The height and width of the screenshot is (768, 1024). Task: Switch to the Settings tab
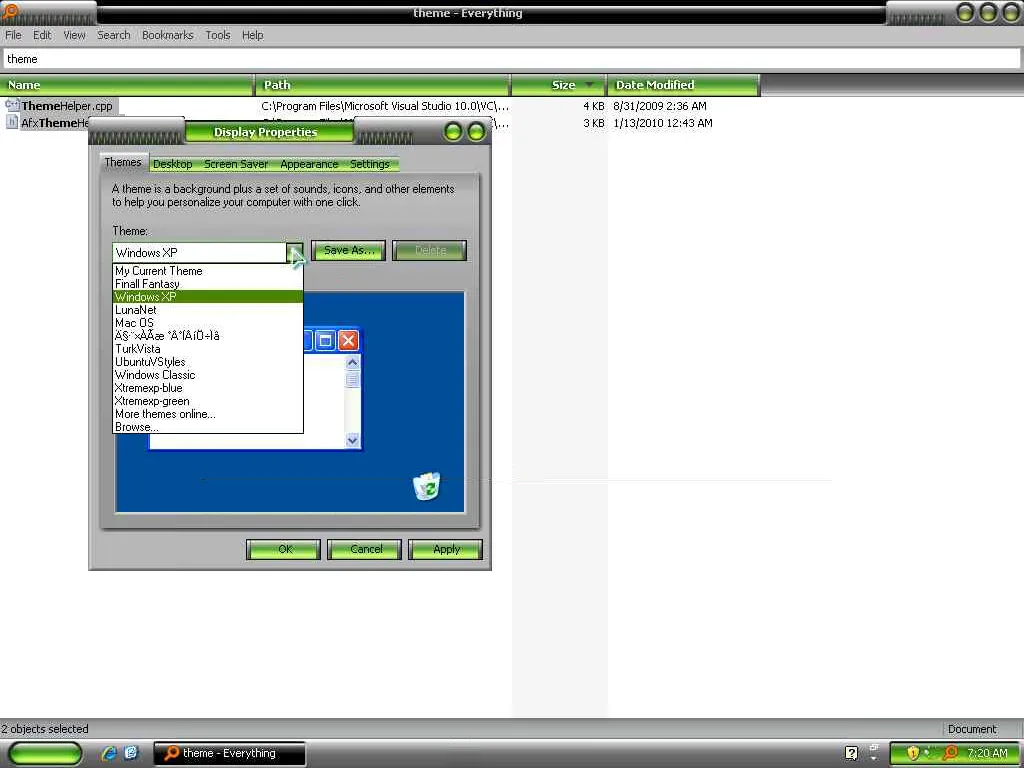coord(370,164)
